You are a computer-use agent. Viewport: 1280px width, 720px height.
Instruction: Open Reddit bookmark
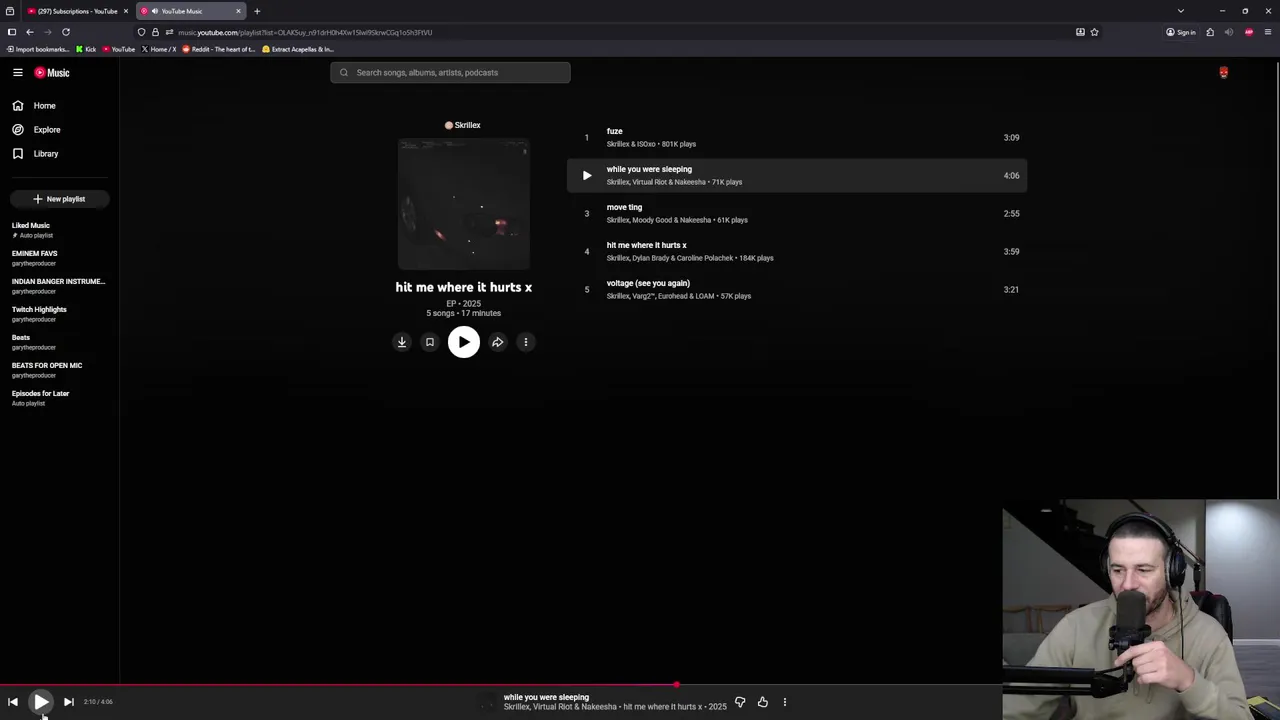point(219,49)
